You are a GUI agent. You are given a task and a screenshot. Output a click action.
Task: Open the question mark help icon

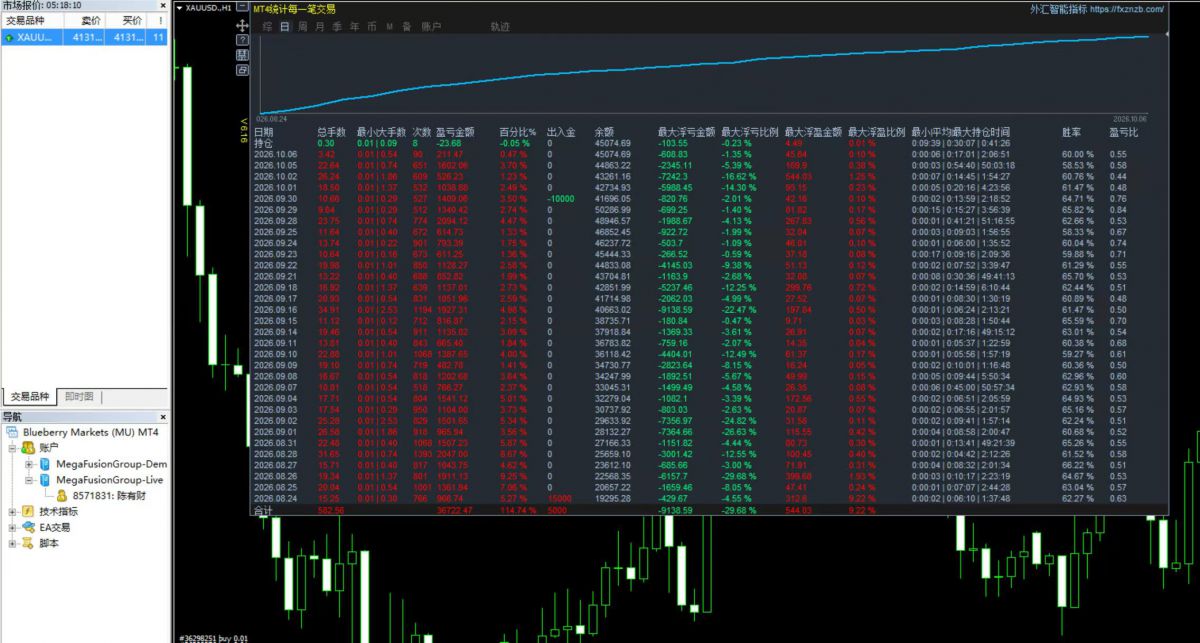click(242, 40)
